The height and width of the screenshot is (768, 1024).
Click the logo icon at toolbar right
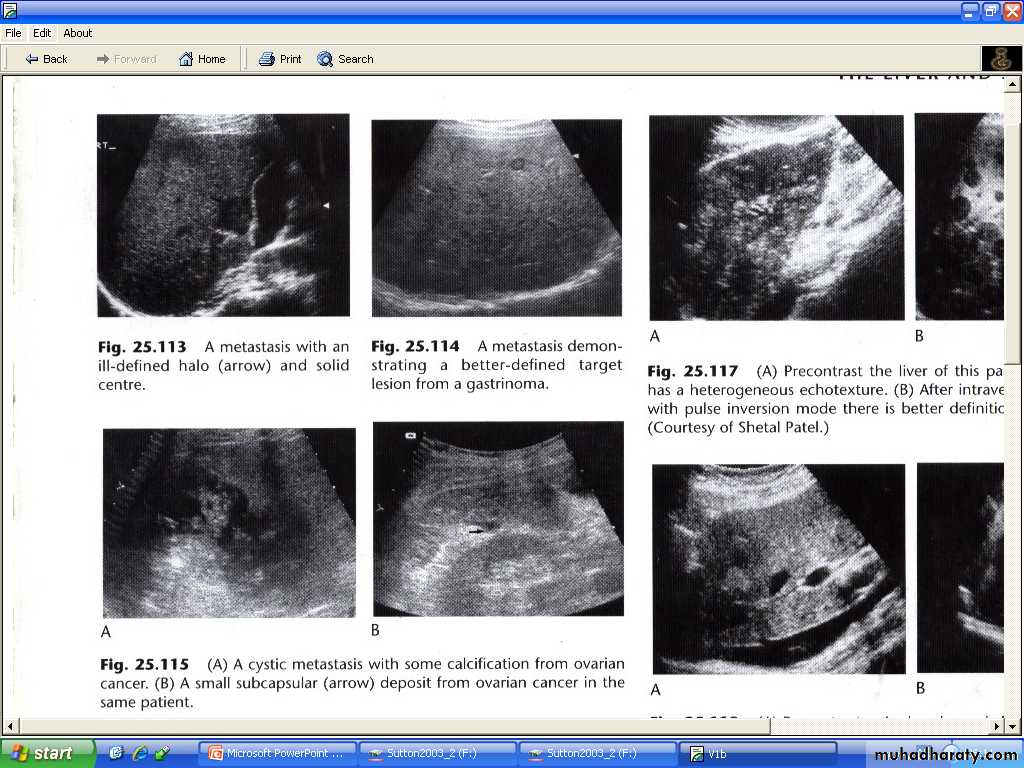point(1001,59)
